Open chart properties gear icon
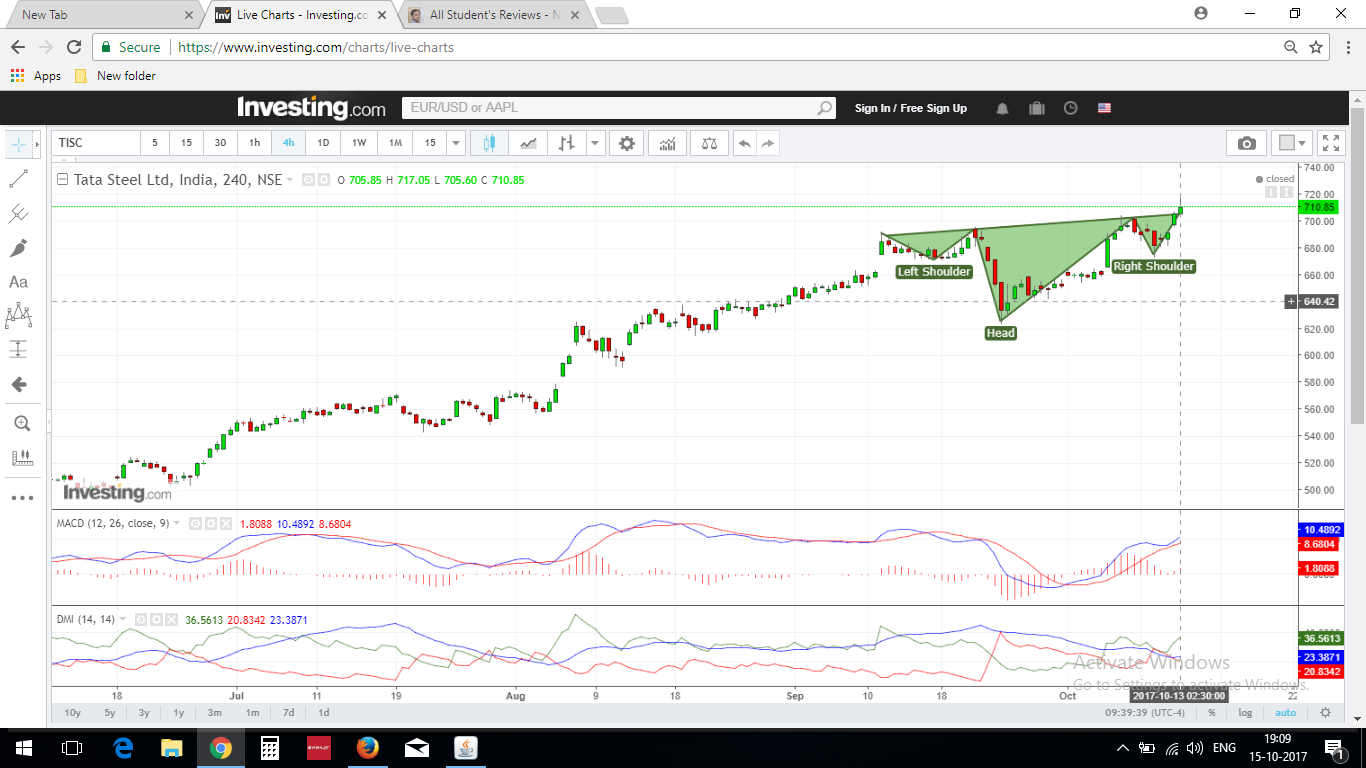 click(627, 143)
